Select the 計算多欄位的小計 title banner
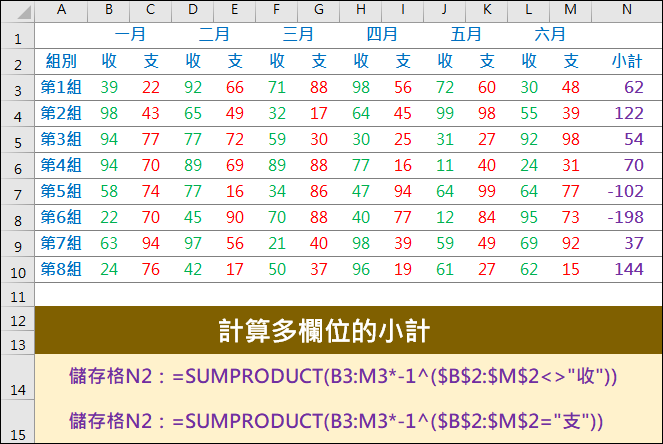The image size is (663, 444). coord(348,330)
